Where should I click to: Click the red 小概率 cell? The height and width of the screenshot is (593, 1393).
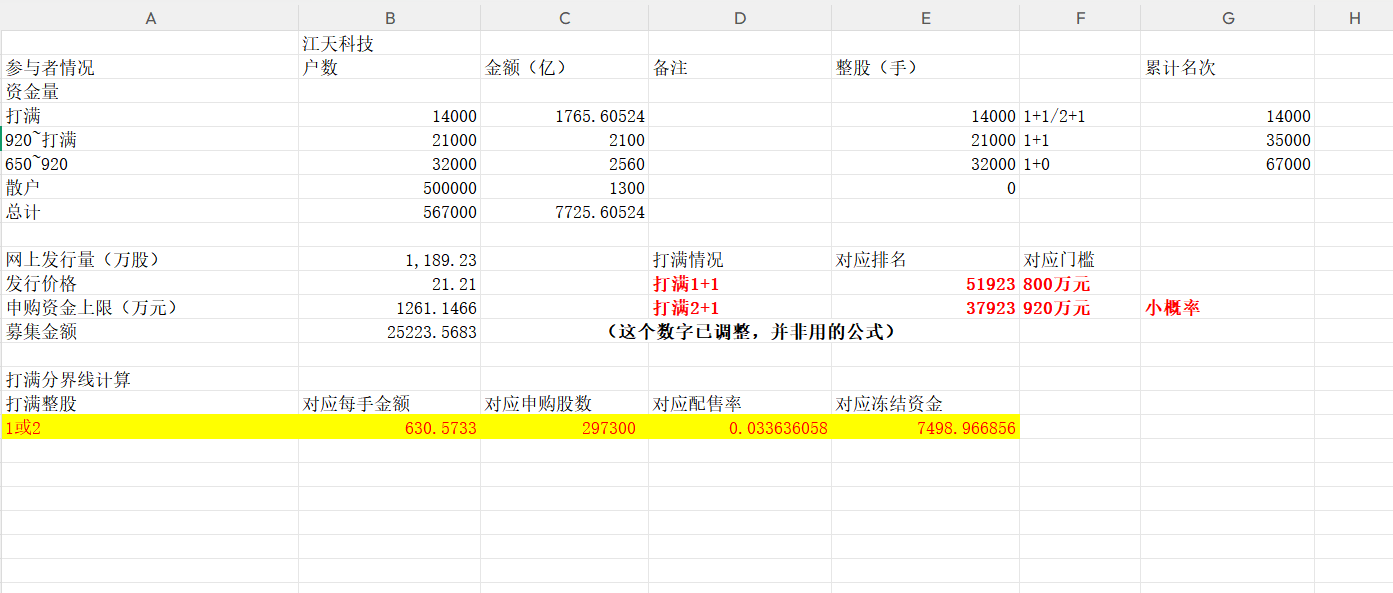click(x=1227, y=308)
